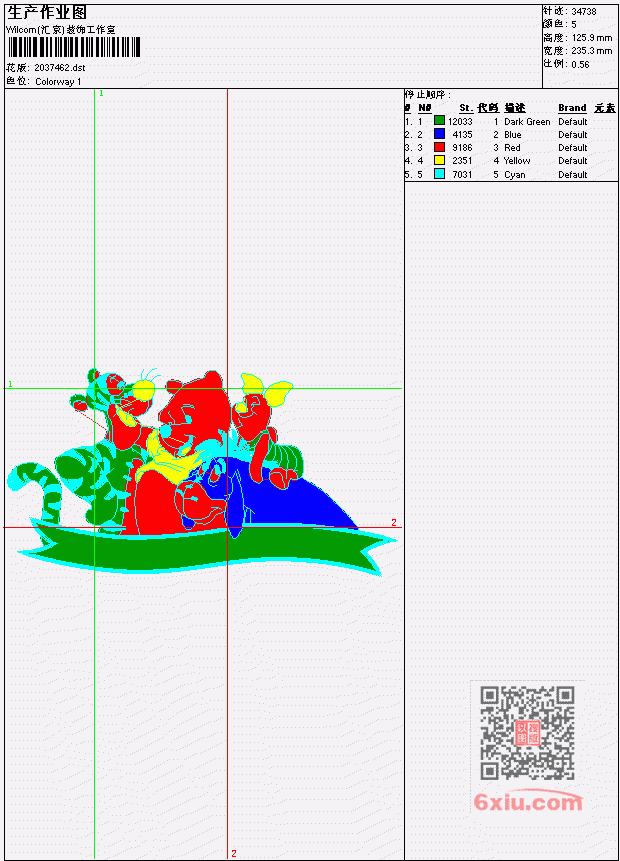
Task: Click the St. column header
Action: tap(466, 108)
